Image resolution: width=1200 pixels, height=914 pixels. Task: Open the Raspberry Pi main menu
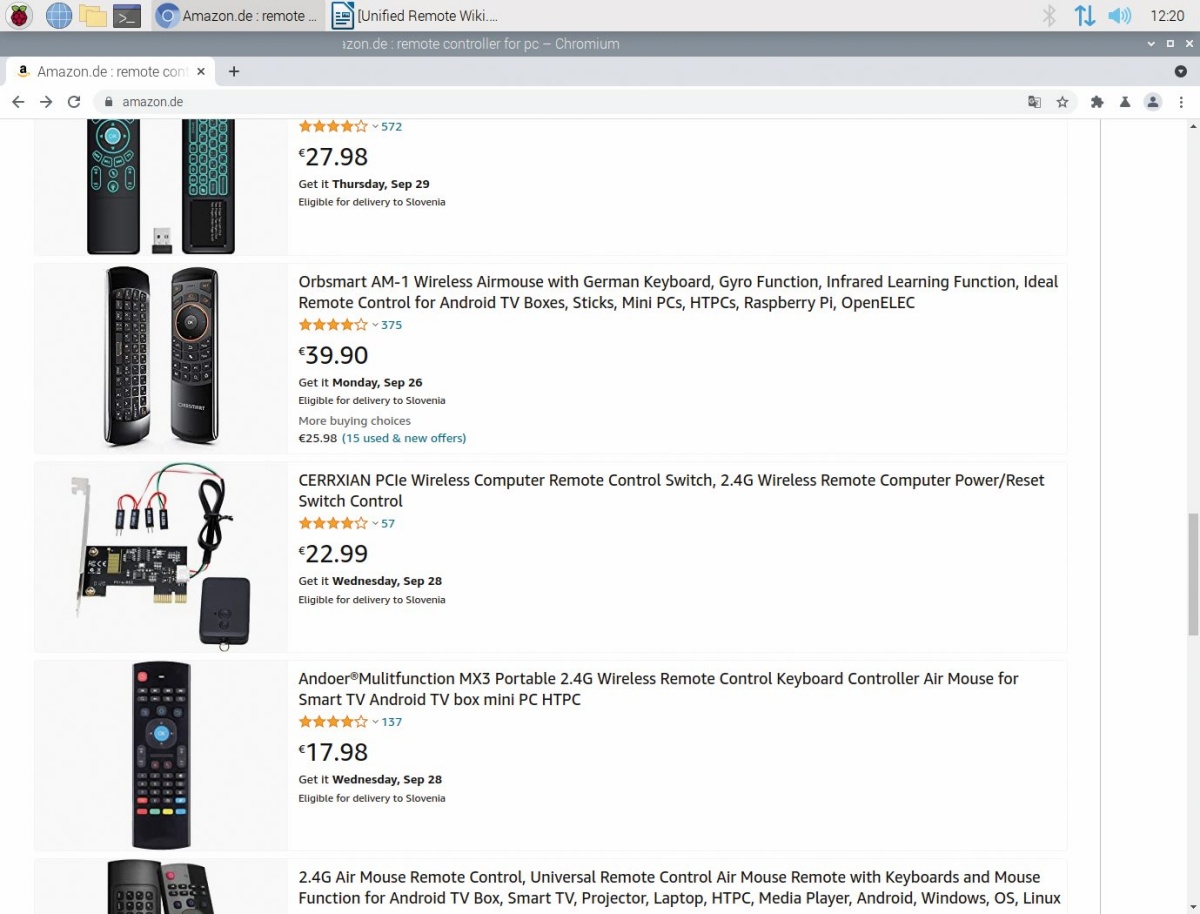[x=19, y=15]
